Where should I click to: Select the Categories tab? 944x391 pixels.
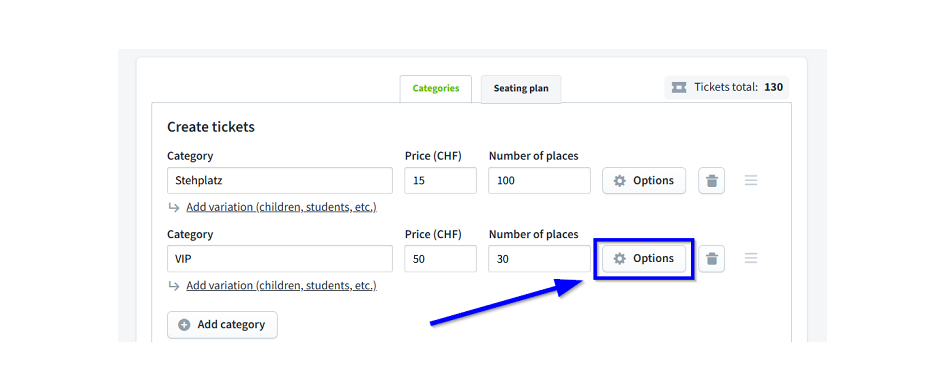click(436, 89)
